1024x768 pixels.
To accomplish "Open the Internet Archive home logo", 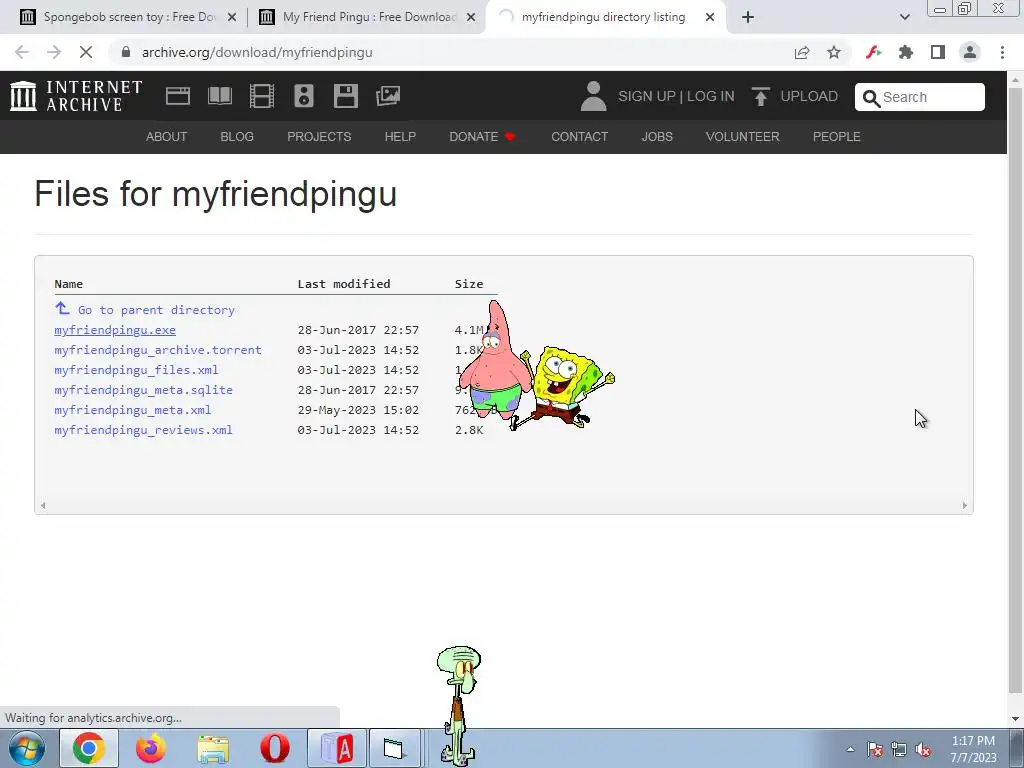I will pyautogui.click(x=76, y=96).
